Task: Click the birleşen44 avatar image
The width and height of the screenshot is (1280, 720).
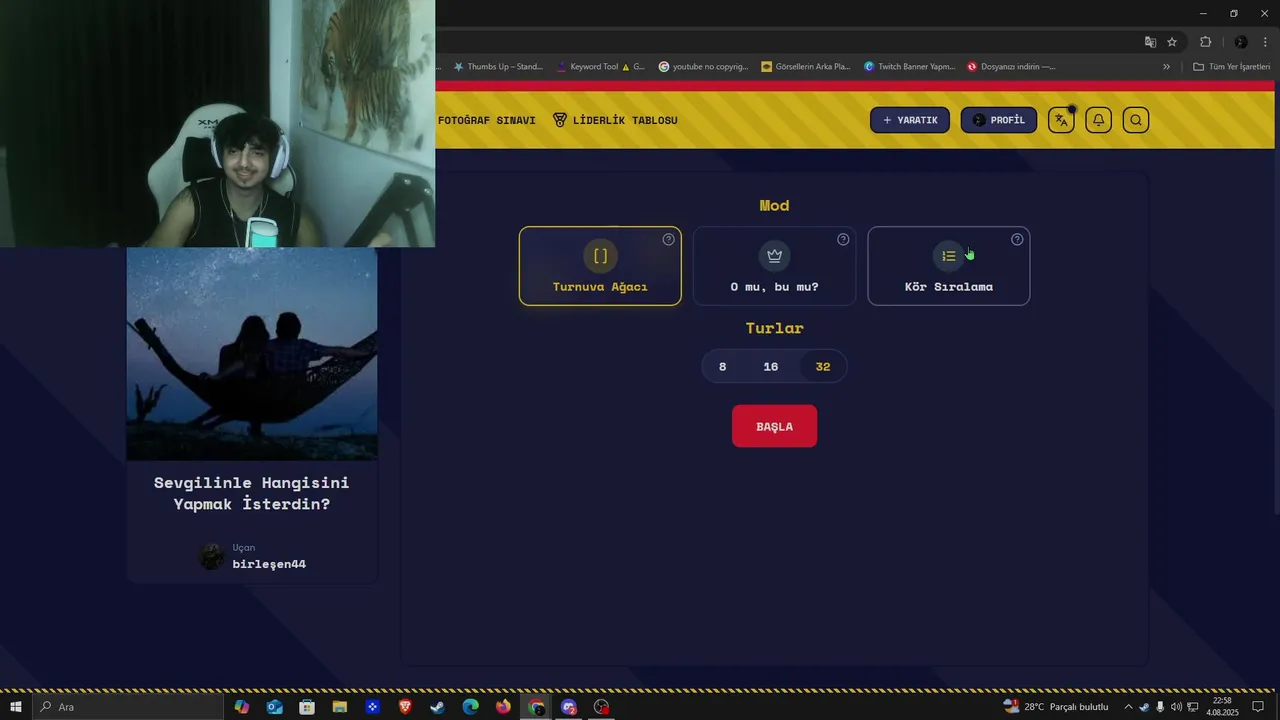Action: coord(212,557)
